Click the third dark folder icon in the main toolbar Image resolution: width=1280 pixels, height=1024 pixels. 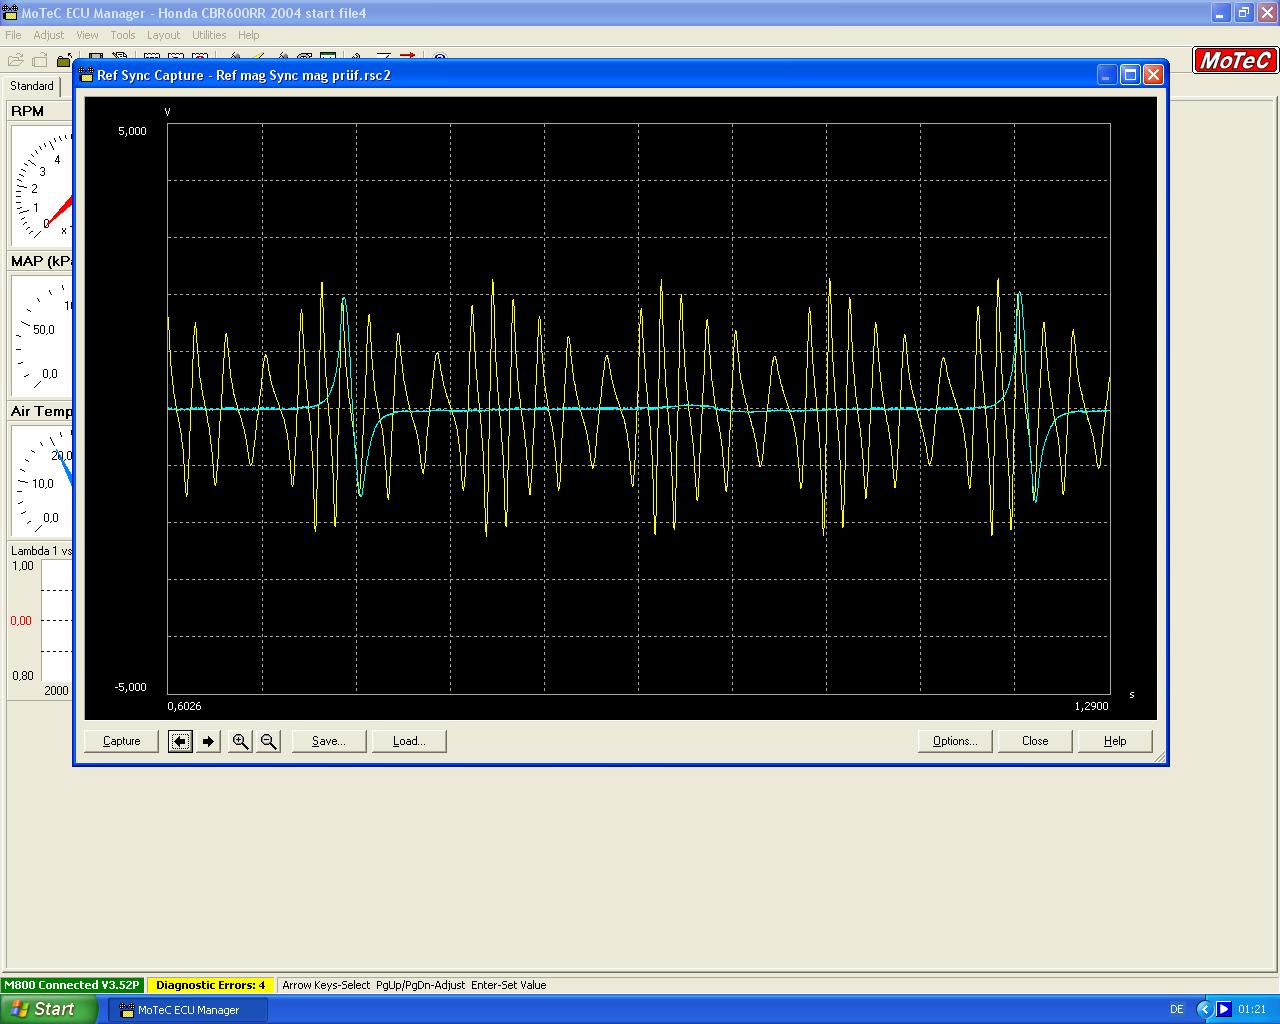pos(63,60)
